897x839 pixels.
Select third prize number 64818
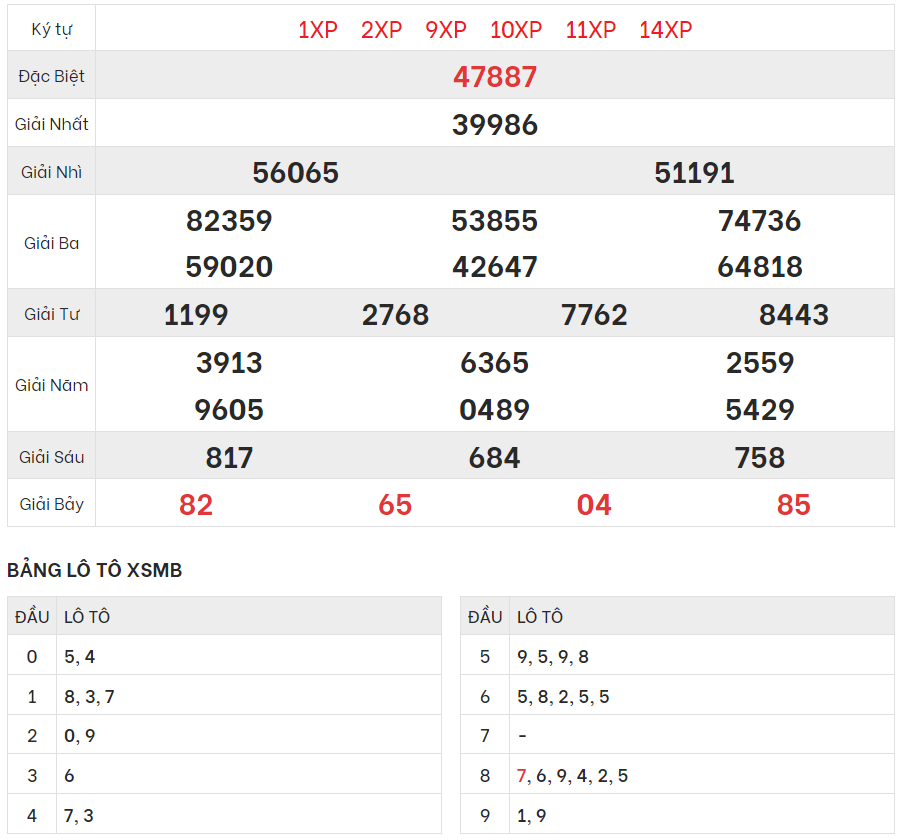tap(760, 267)
